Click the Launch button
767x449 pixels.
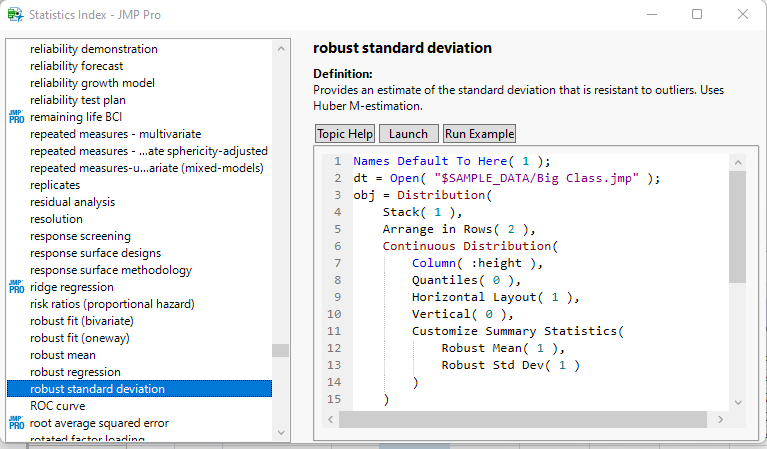click(408, 134)
